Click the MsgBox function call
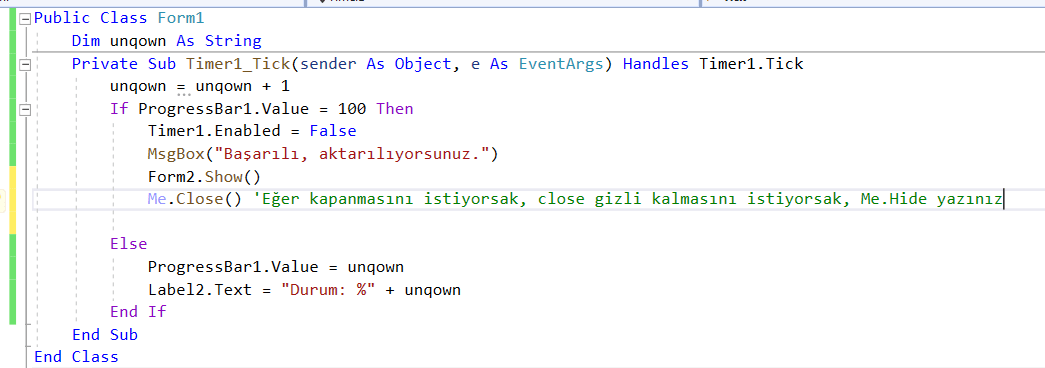1045x368 pixels. point(176,154)
